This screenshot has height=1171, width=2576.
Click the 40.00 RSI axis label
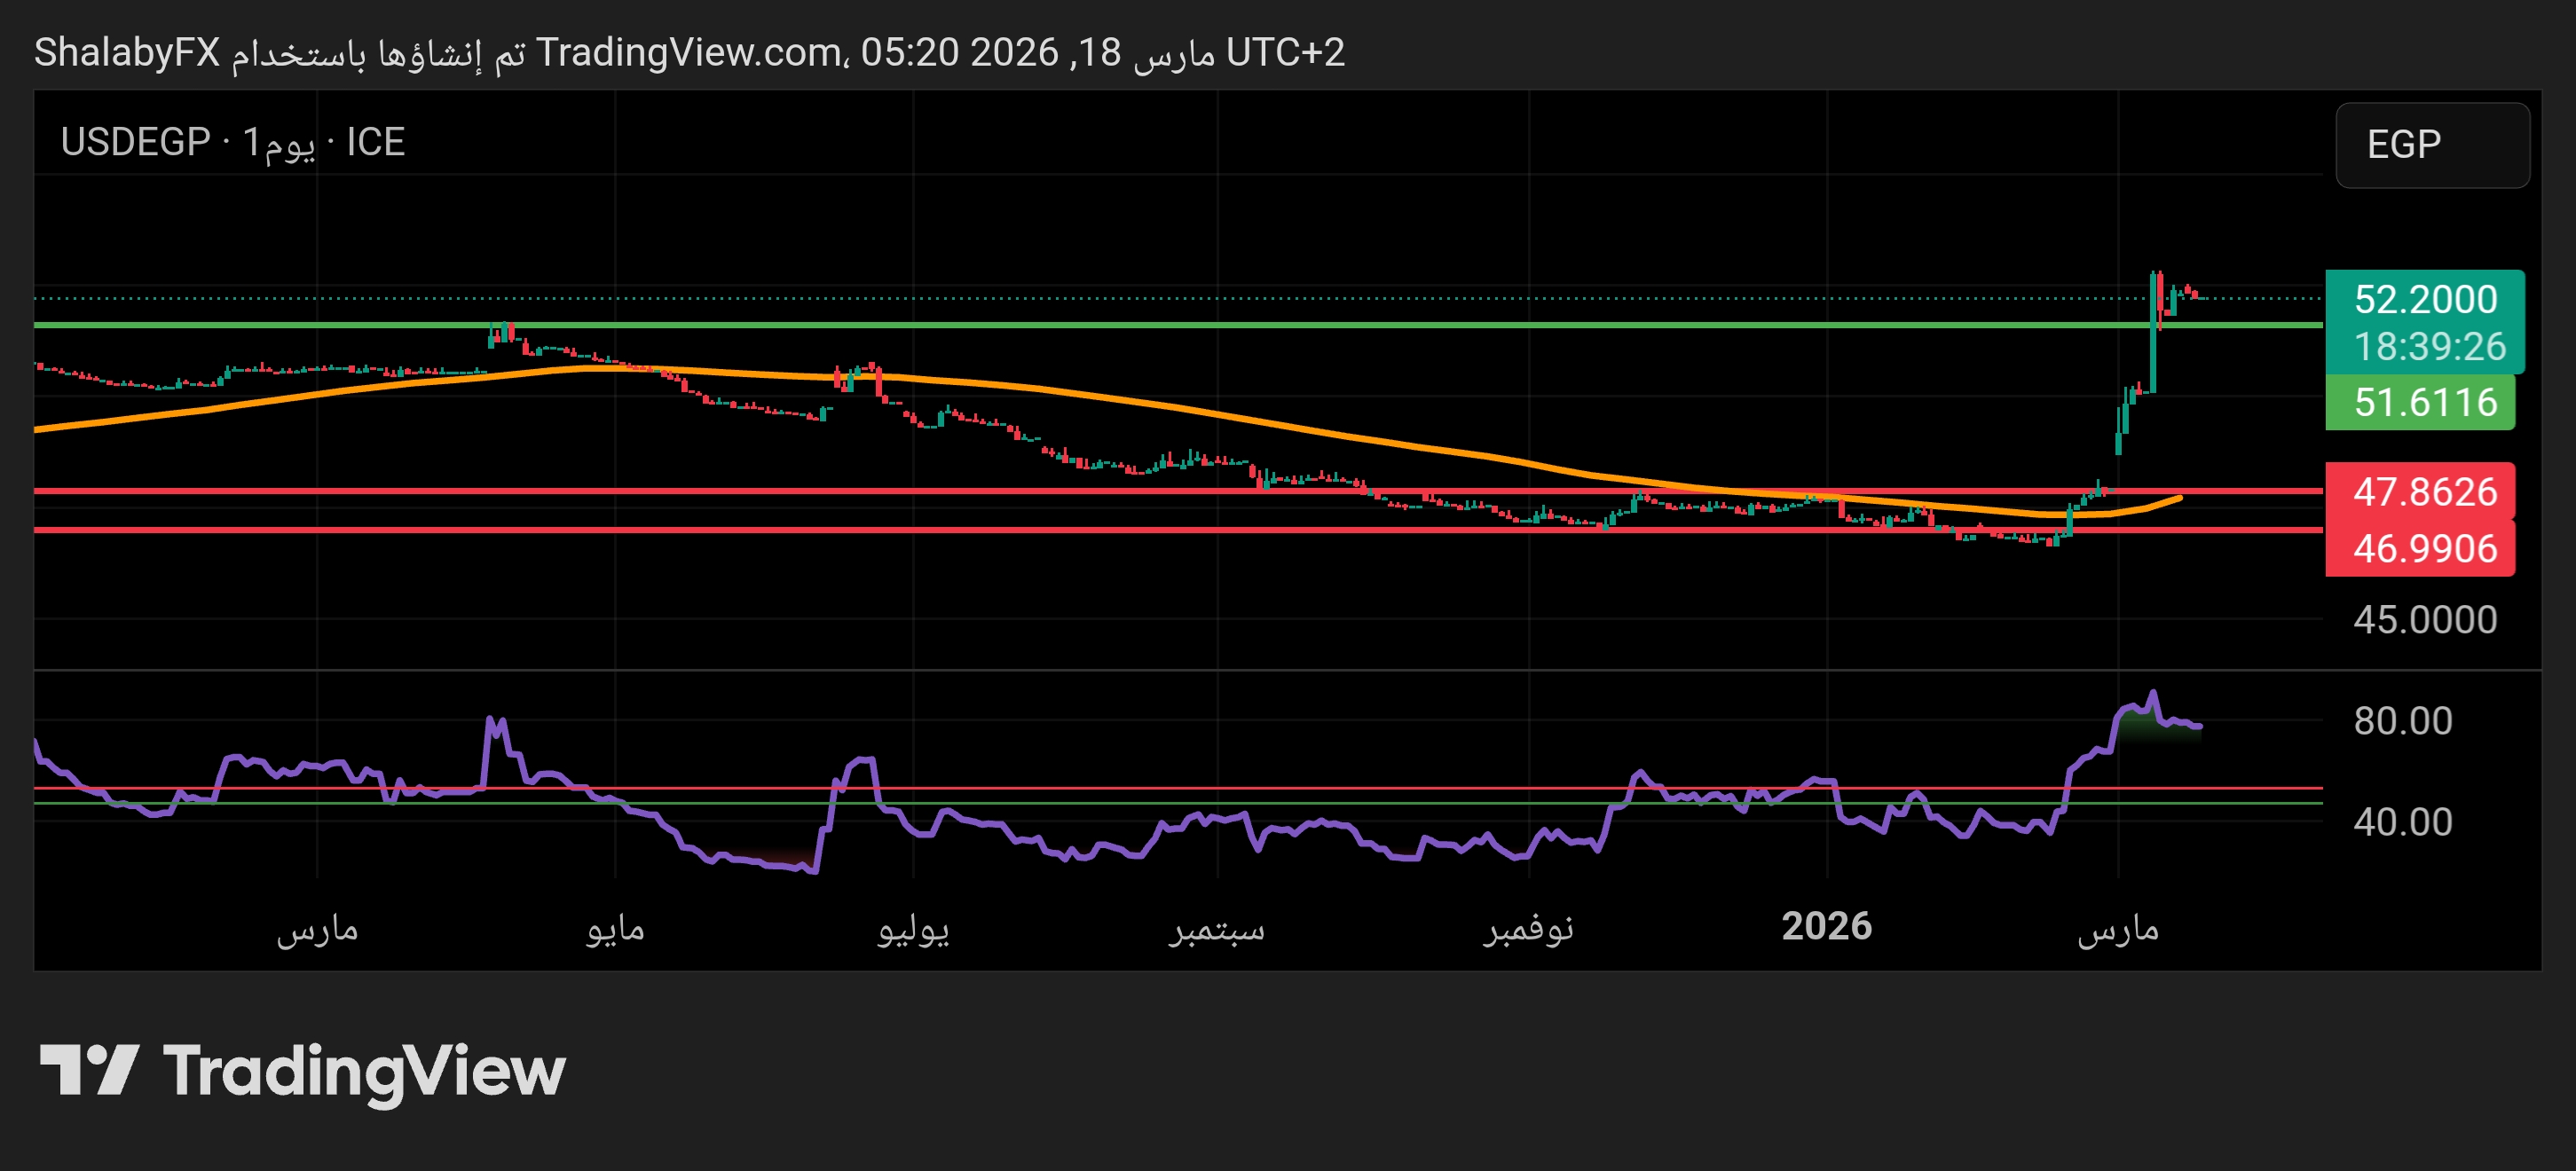[2402, 822]
